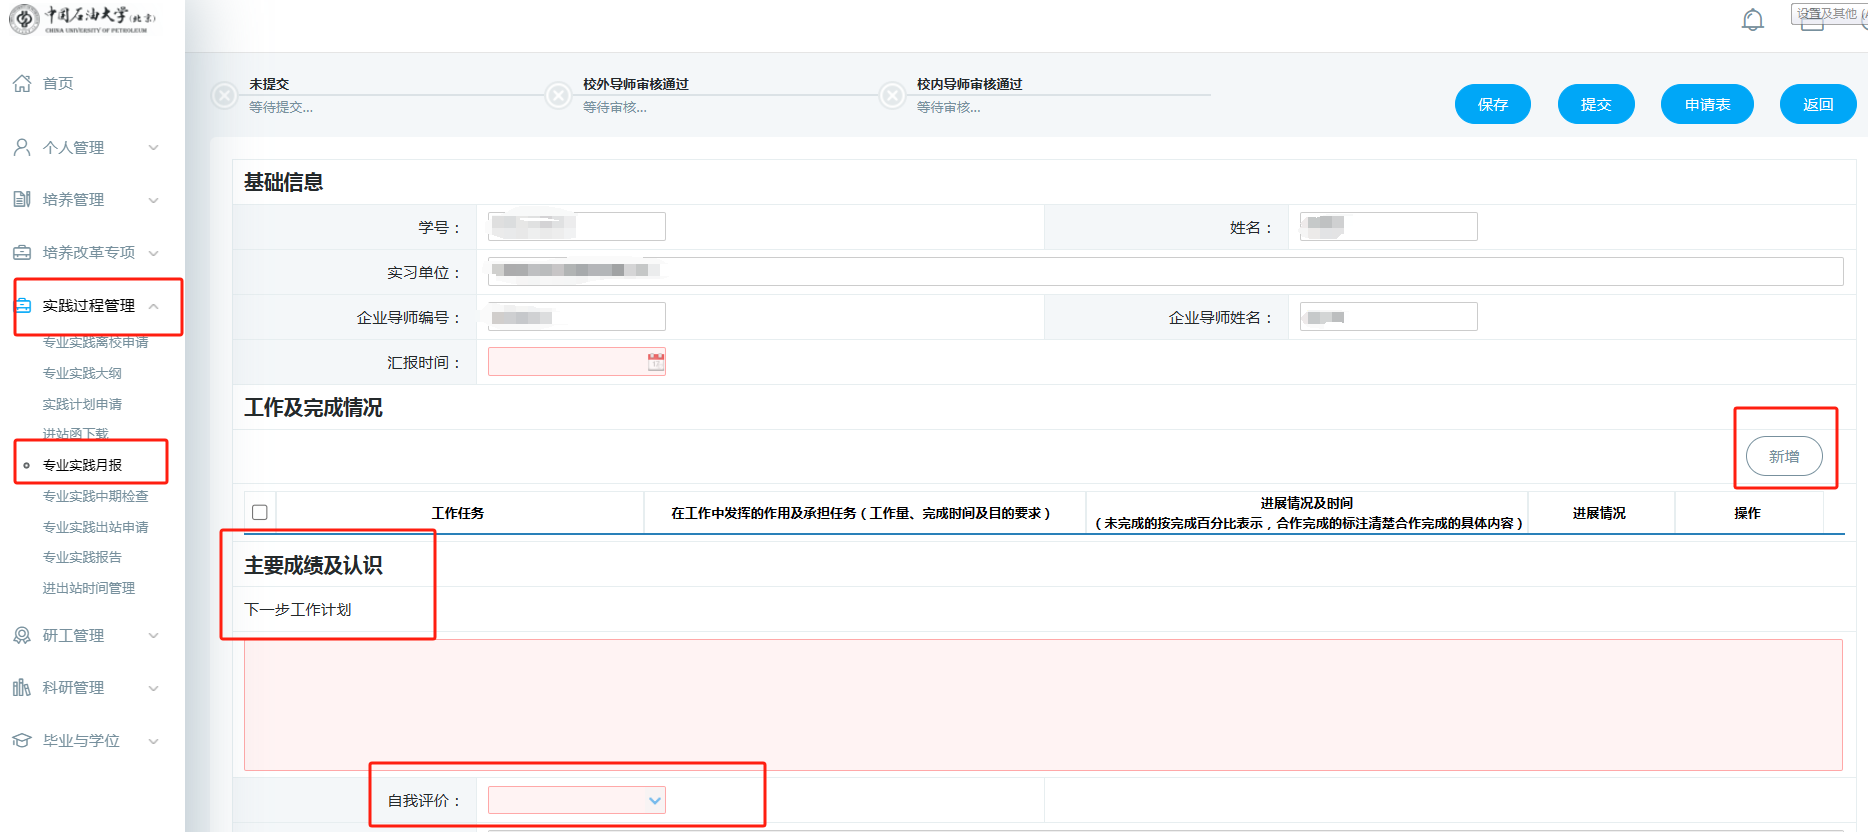The height and width of the screenshot is (832, 1868).
Task: Go to 专业实践中期检查 in the sidebar
Action: [x=95, y=496]
